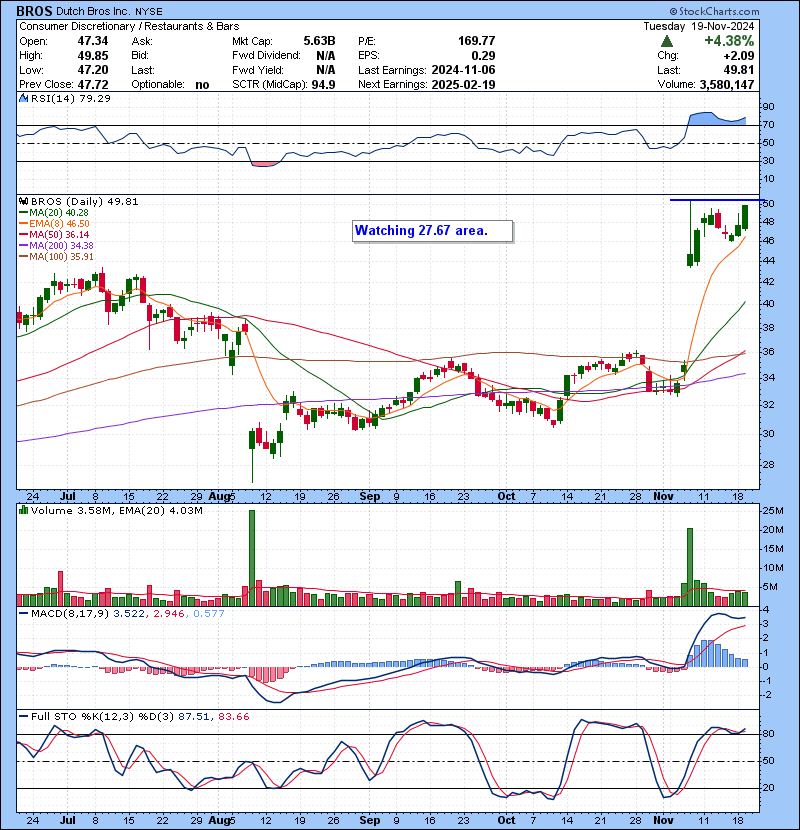Click the Chg value +2.09
Viewport: 800px width, 830px height.
(739, 56)
